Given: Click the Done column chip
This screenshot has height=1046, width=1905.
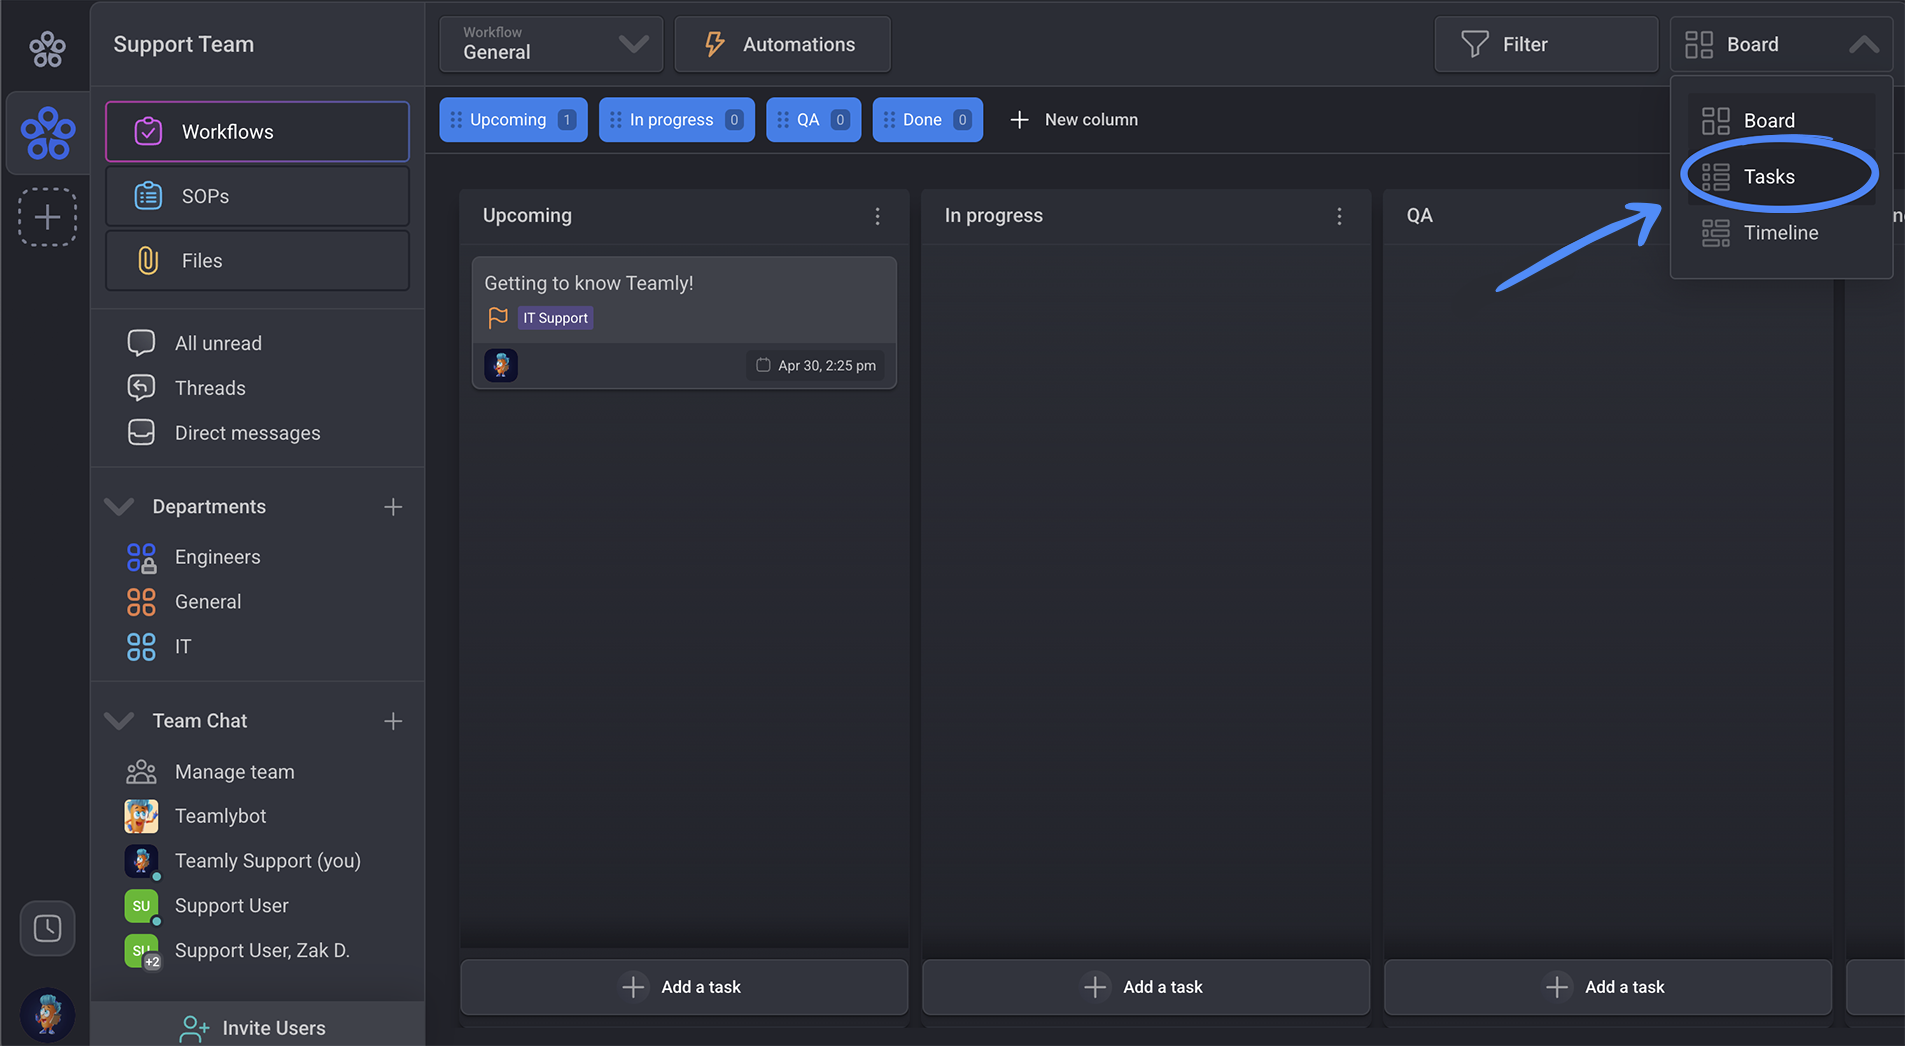Looking at the screenshot, I should [927, 120].
